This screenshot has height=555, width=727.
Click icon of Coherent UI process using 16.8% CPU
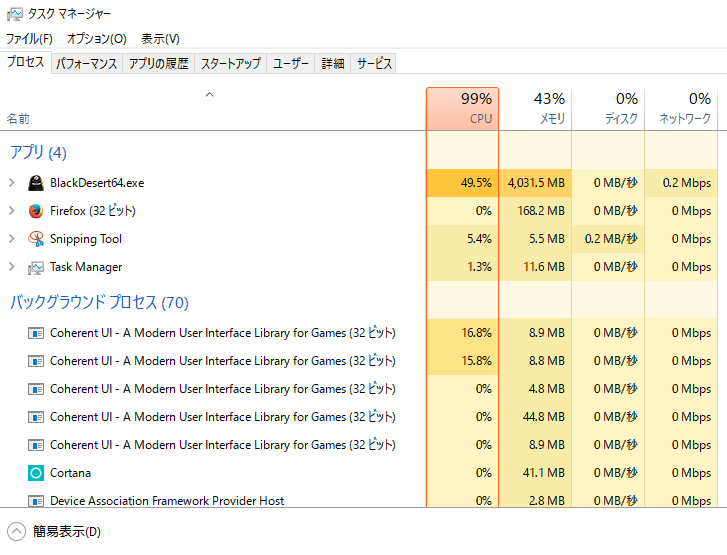click(x=36, y=333)
